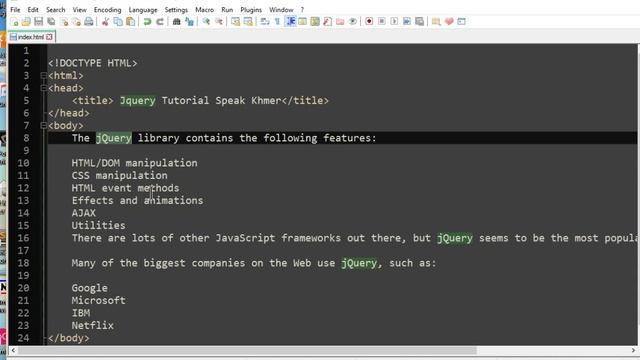Toggle synchronized horizontal scrolling

248,22
